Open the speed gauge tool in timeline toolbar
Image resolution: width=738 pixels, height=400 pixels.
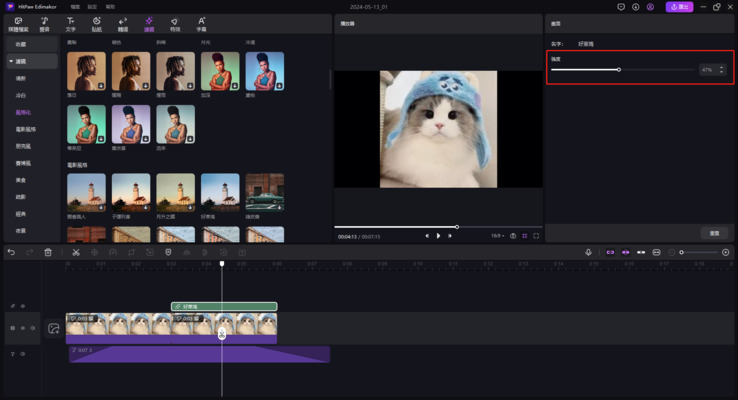113,253
